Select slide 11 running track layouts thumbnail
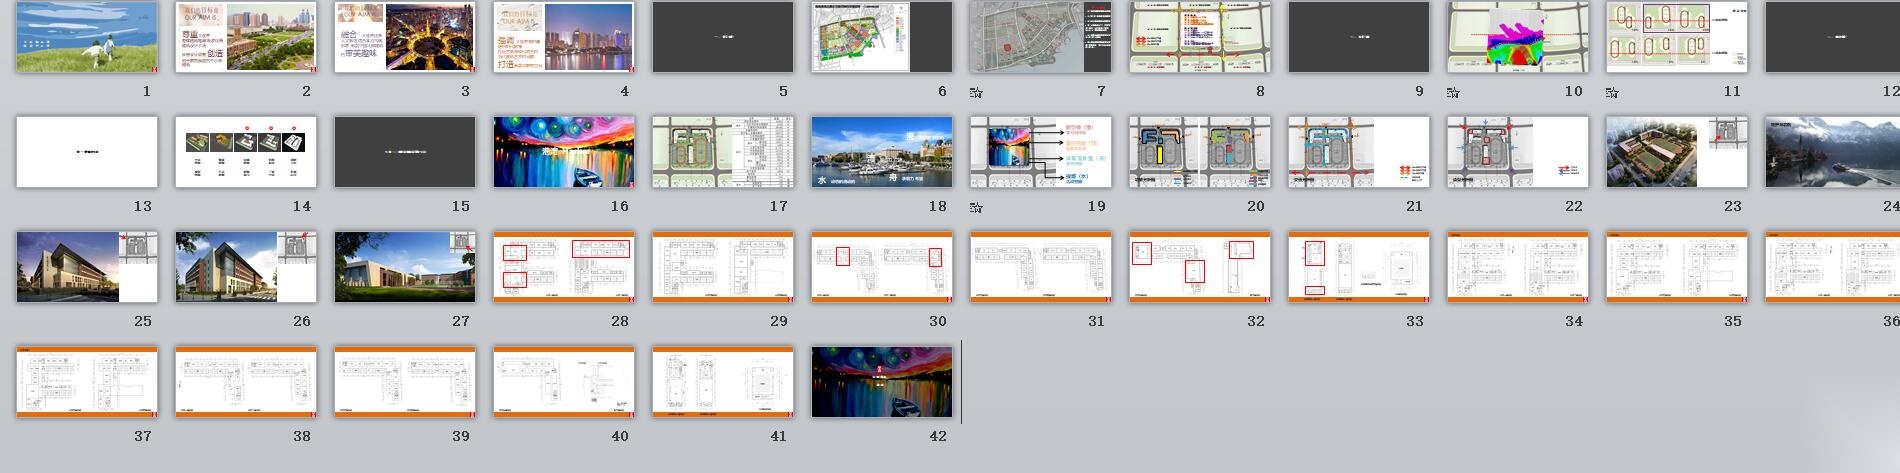Screen dimensions: 1900x473 (x=1677, y=37)
